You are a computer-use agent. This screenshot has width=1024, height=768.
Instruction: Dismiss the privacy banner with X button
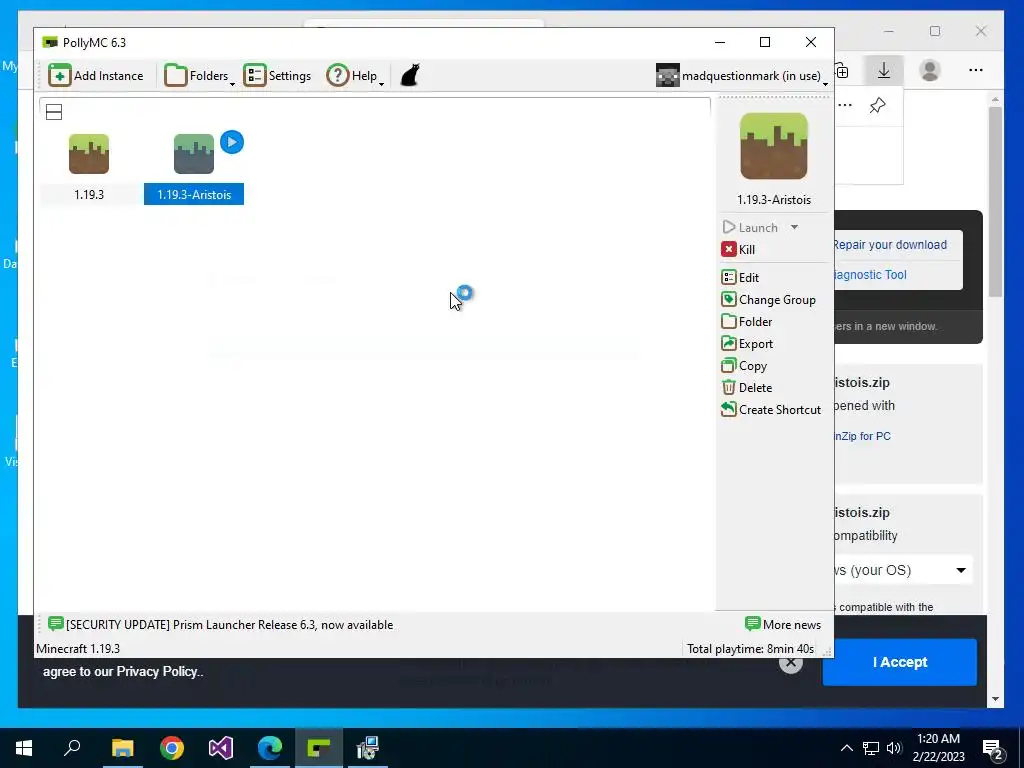click(791, 664)
